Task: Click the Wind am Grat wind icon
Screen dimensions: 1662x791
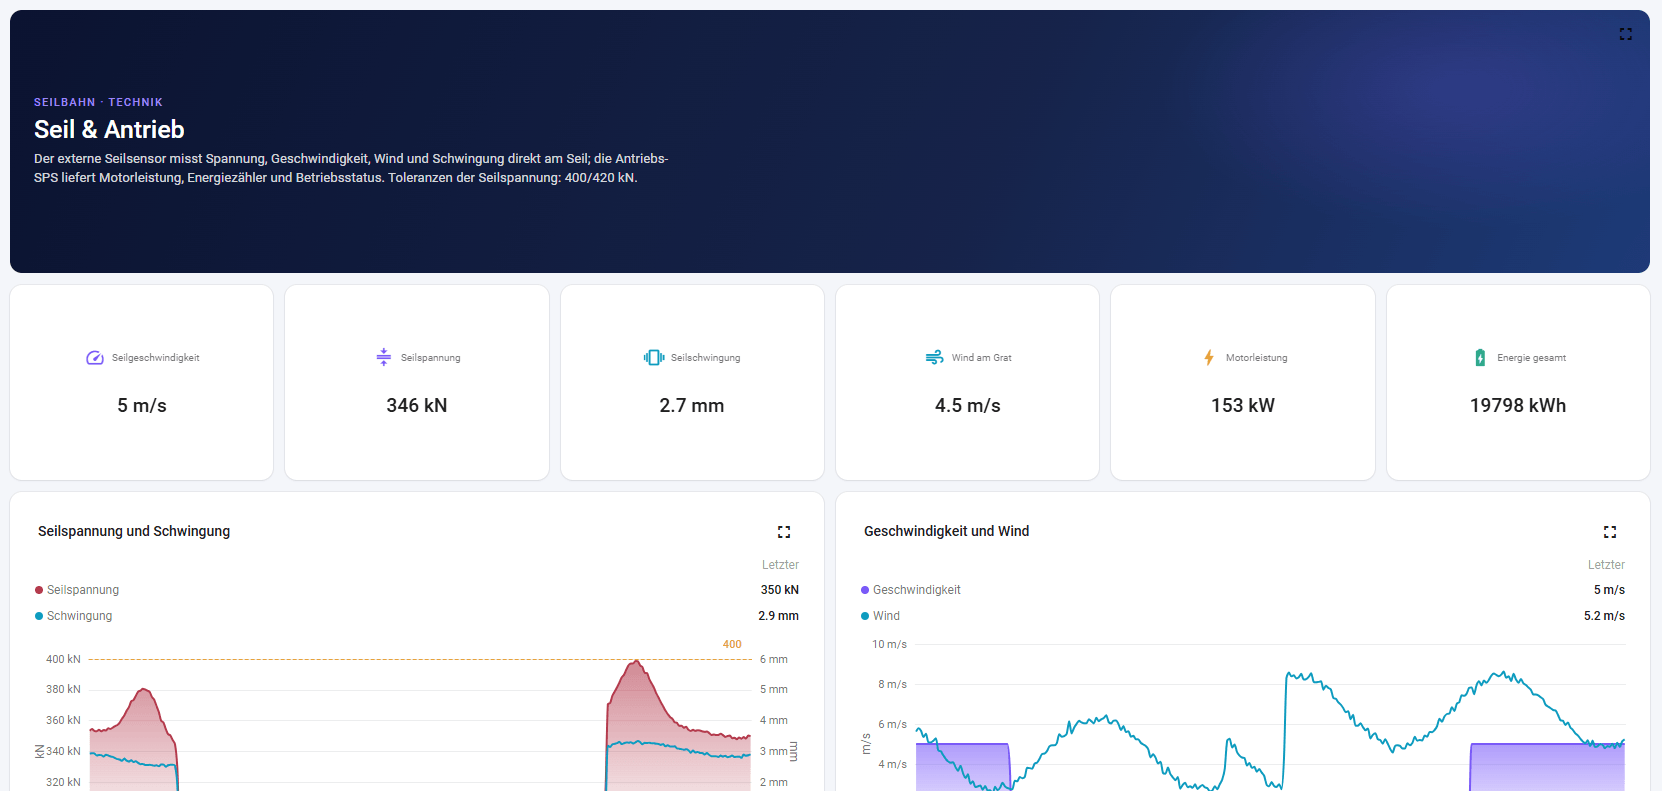Action: coord(935,358)
